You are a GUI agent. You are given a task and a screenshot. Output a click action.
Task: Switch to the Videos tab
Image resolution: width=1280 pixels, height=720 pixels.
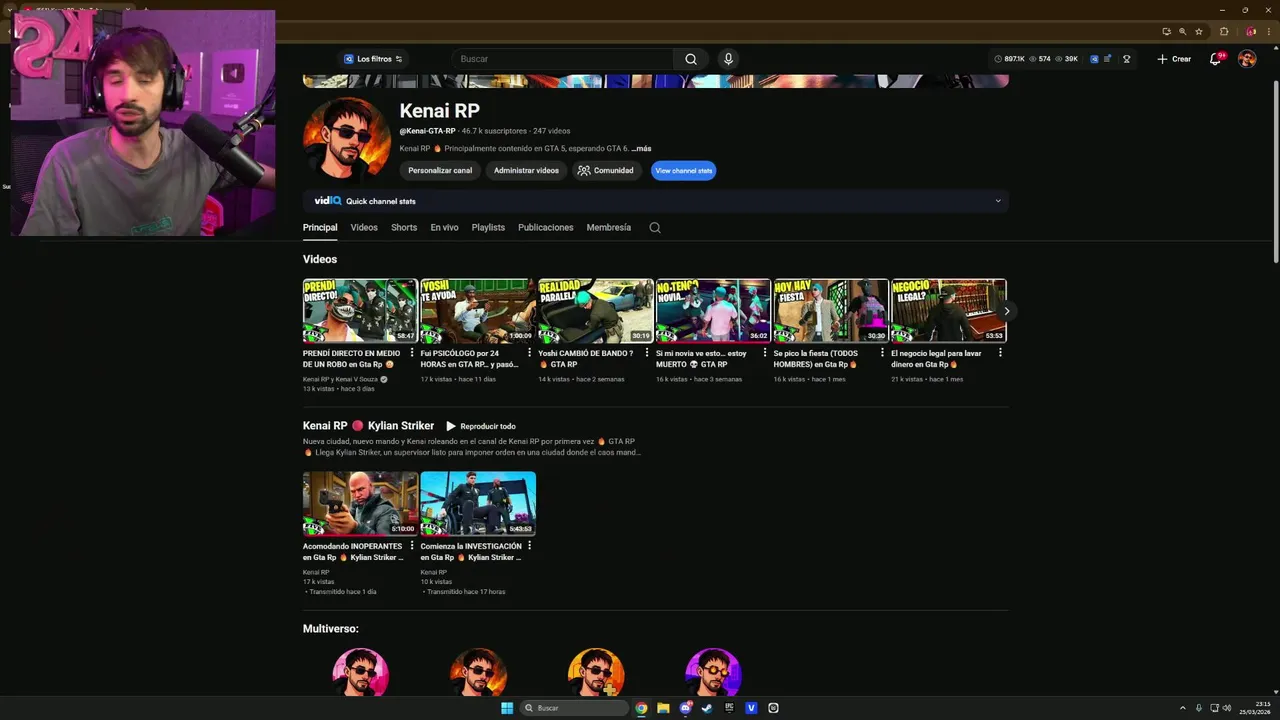pyautogui.click(x=364, y=227)
